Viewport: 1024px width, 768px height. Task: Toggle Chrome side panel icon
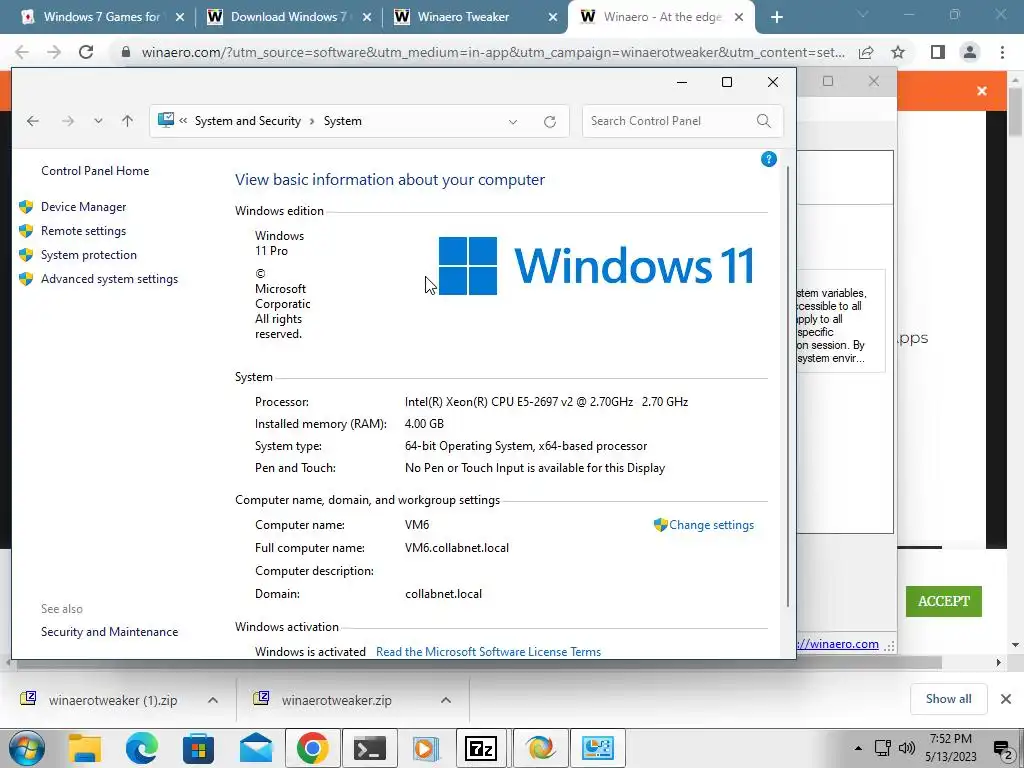coord(938,52)
